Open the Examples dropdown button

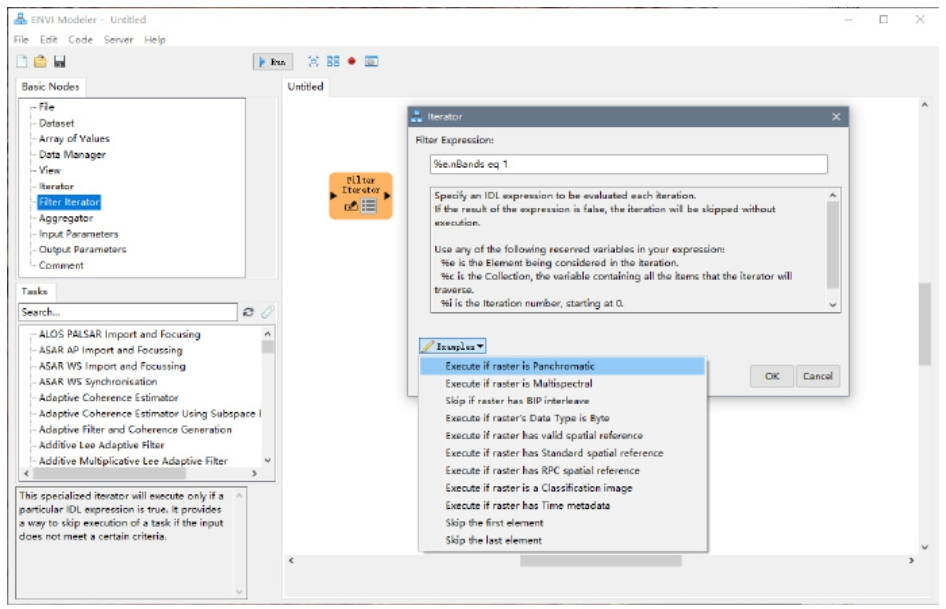453,346
